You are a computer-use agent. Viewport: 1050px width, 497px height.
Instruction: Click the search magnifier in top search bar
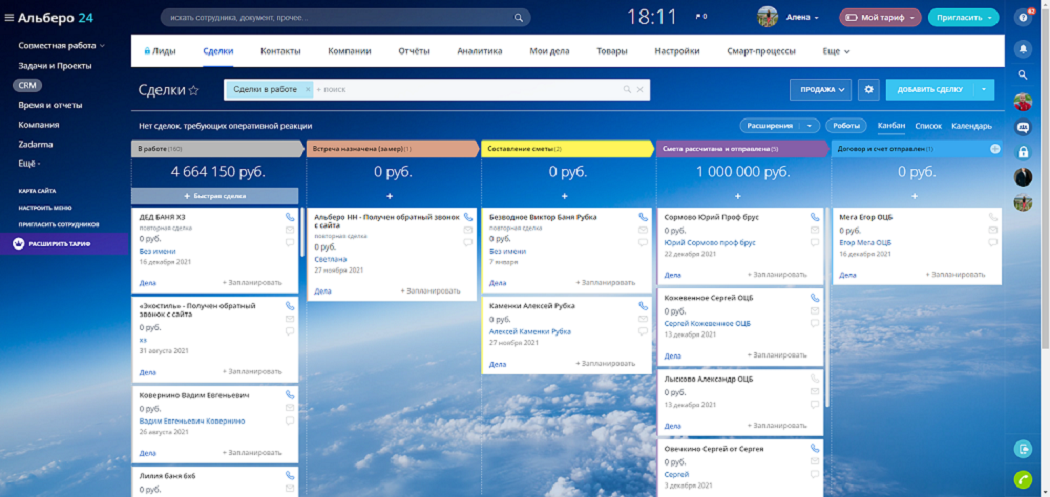(x=518, y=17)
